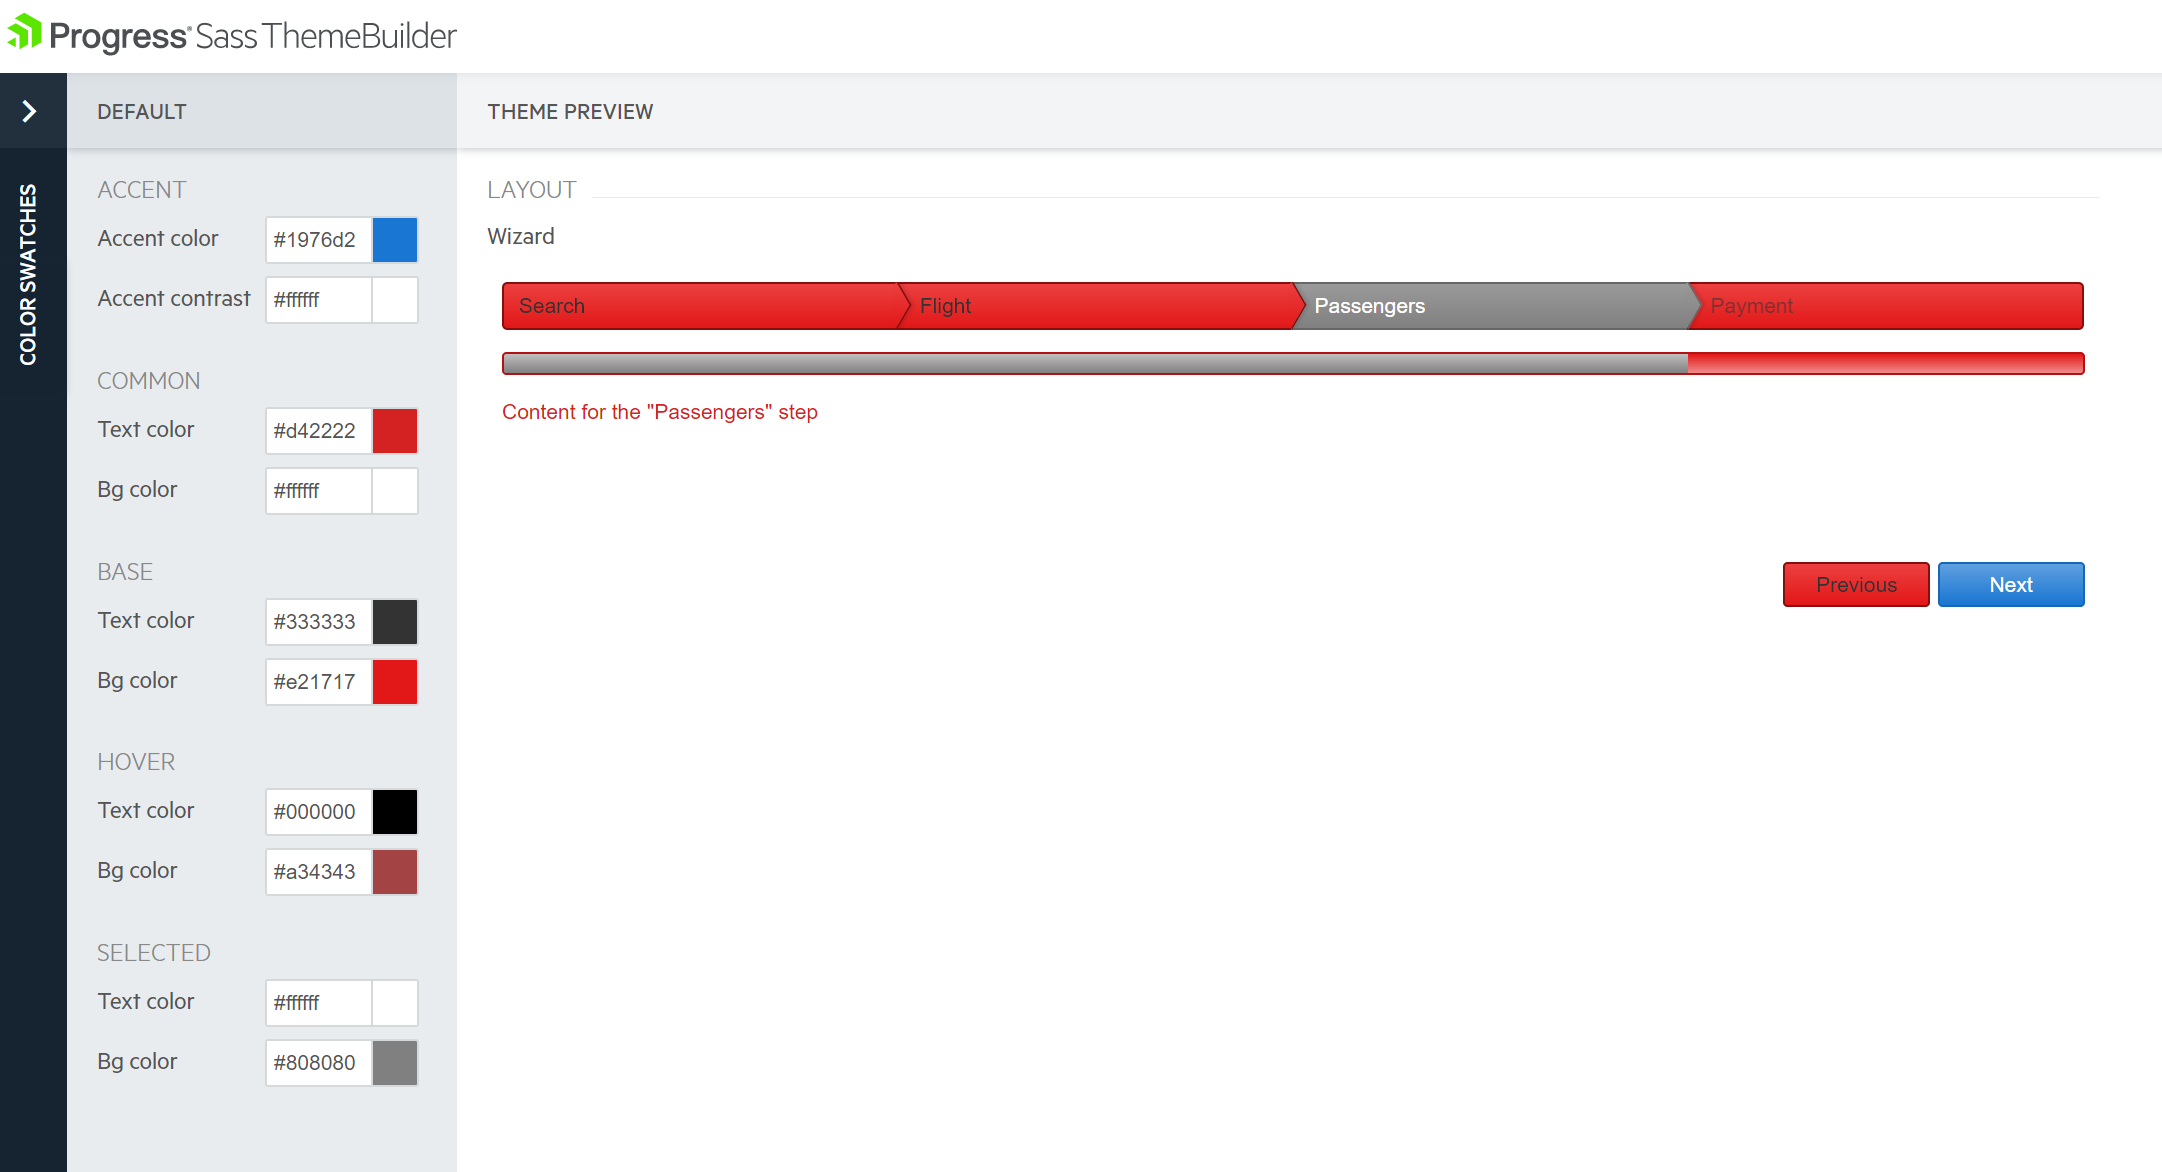This screenshot has height=1172, width=2162.
Task: Open the Base Bg color red swatch
Action: (x=395, y=682)
